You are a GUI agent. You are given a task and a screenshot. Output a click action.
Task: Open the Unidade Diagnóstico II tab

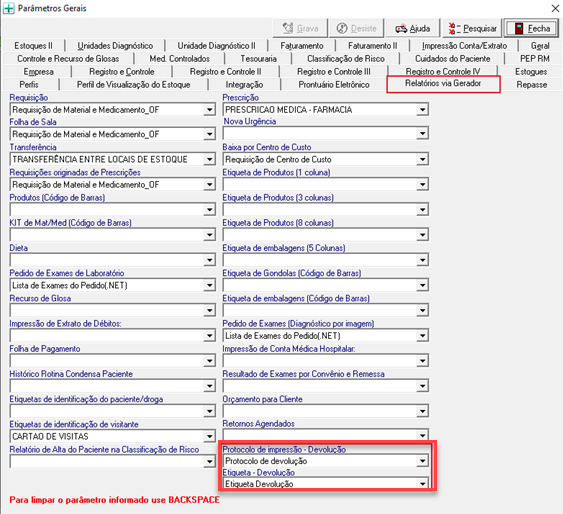[x=217, y=46]
